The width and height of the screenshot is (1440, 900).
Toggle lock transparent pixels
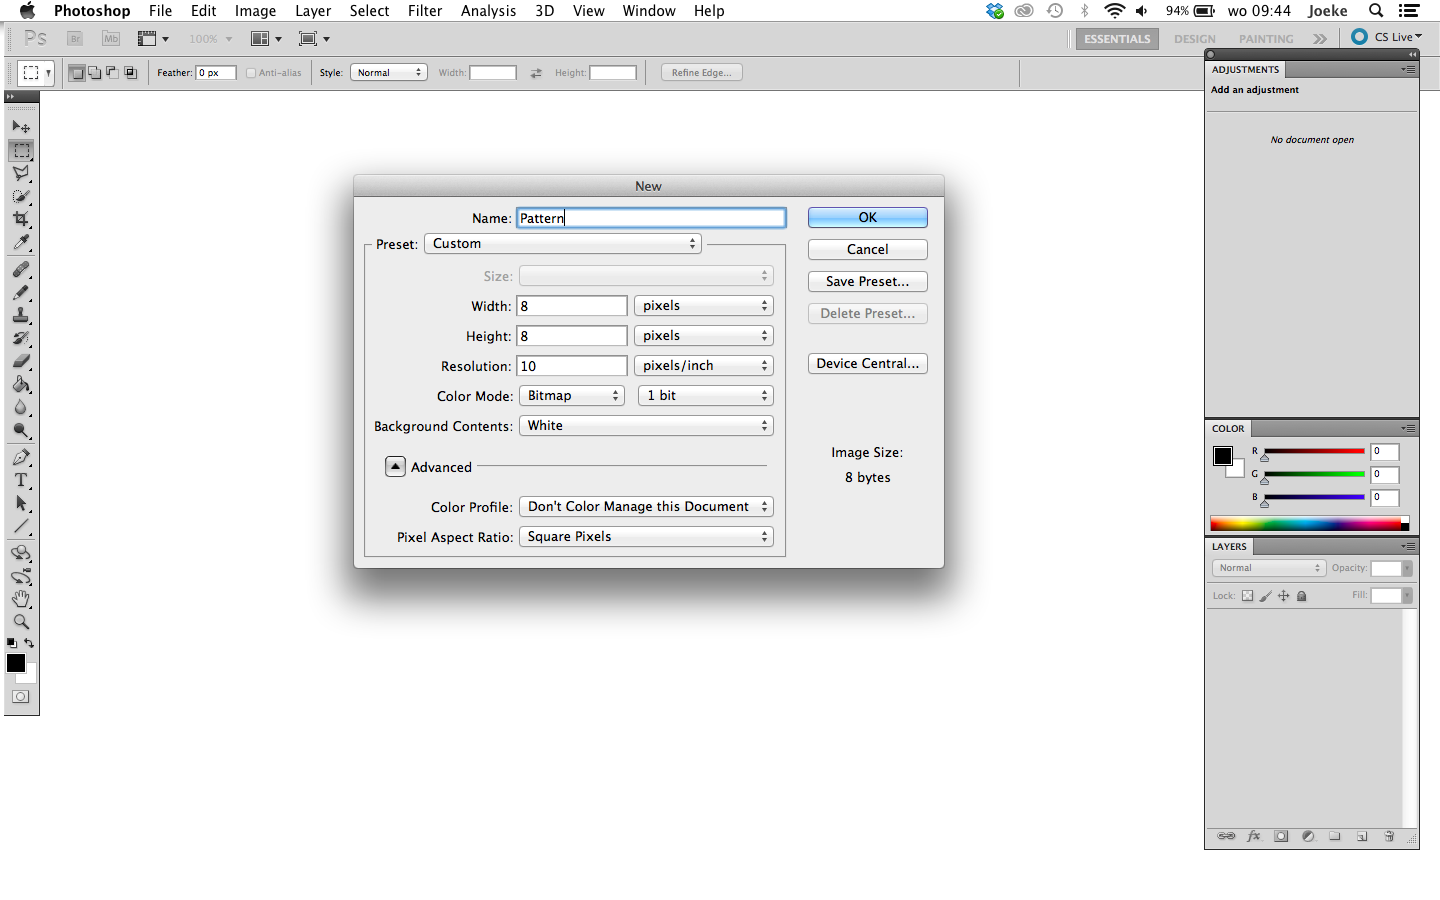[1247, 596]
